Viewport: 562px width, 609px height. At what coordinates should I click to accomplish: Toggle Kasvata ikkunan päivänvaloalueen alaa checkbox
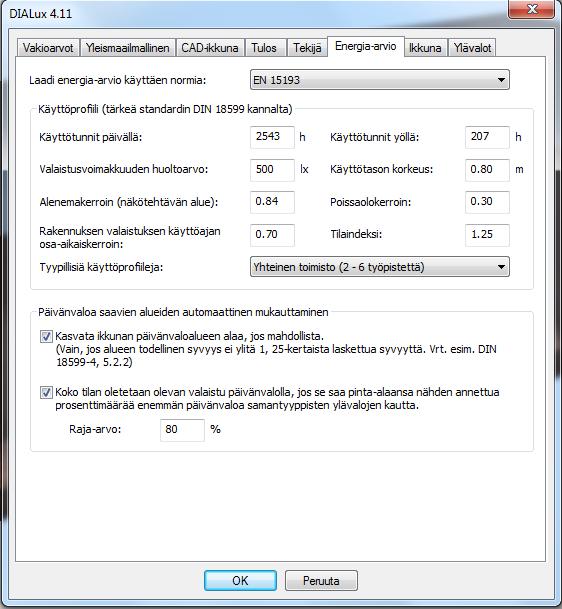click(46, 336)
